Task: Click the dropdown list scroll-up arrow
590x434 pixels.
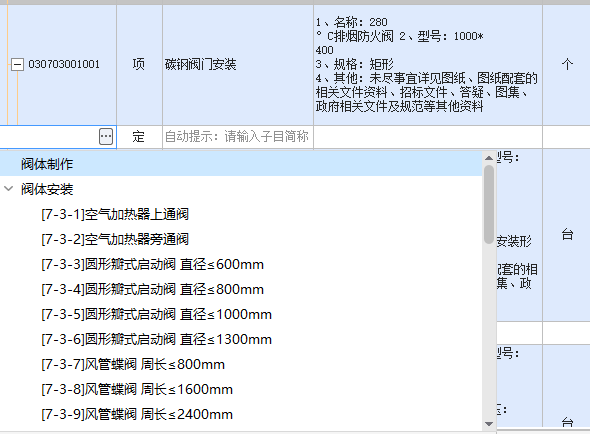Action: click(489, 158)
